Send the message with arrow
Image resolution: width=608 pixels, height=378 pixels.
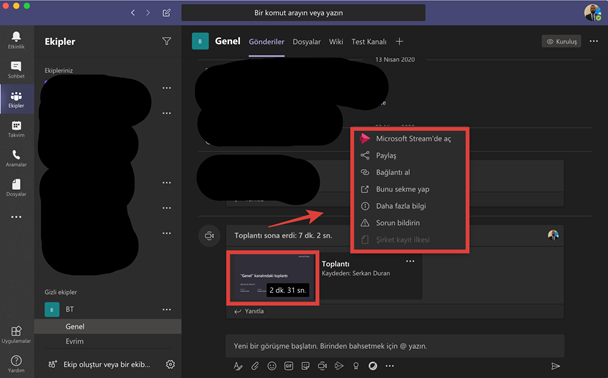pyautogui.click(x=555, y=366)
